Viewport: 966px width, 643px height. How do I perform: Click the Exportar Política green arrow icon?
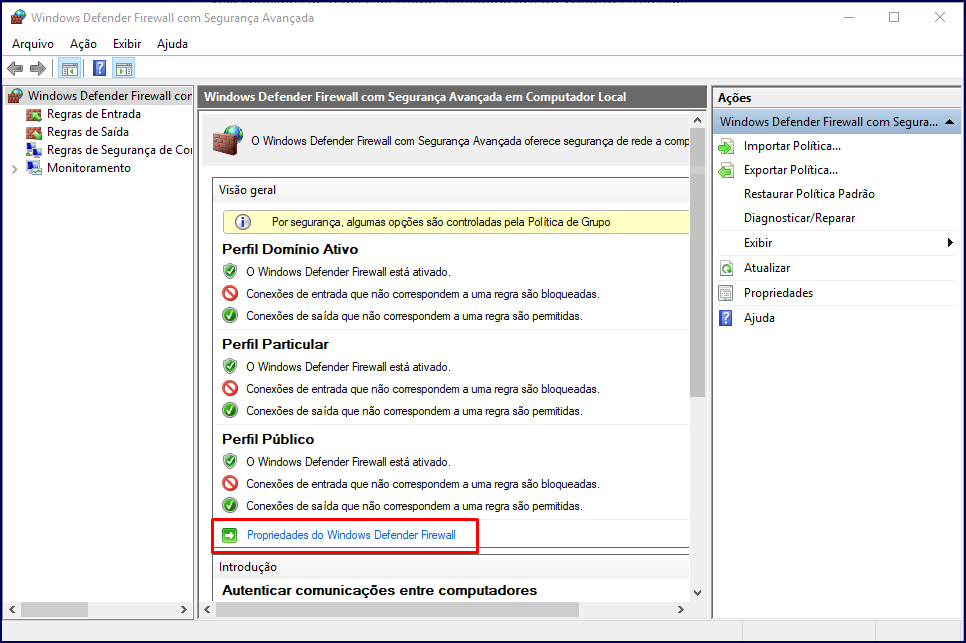tap(726, 171)
